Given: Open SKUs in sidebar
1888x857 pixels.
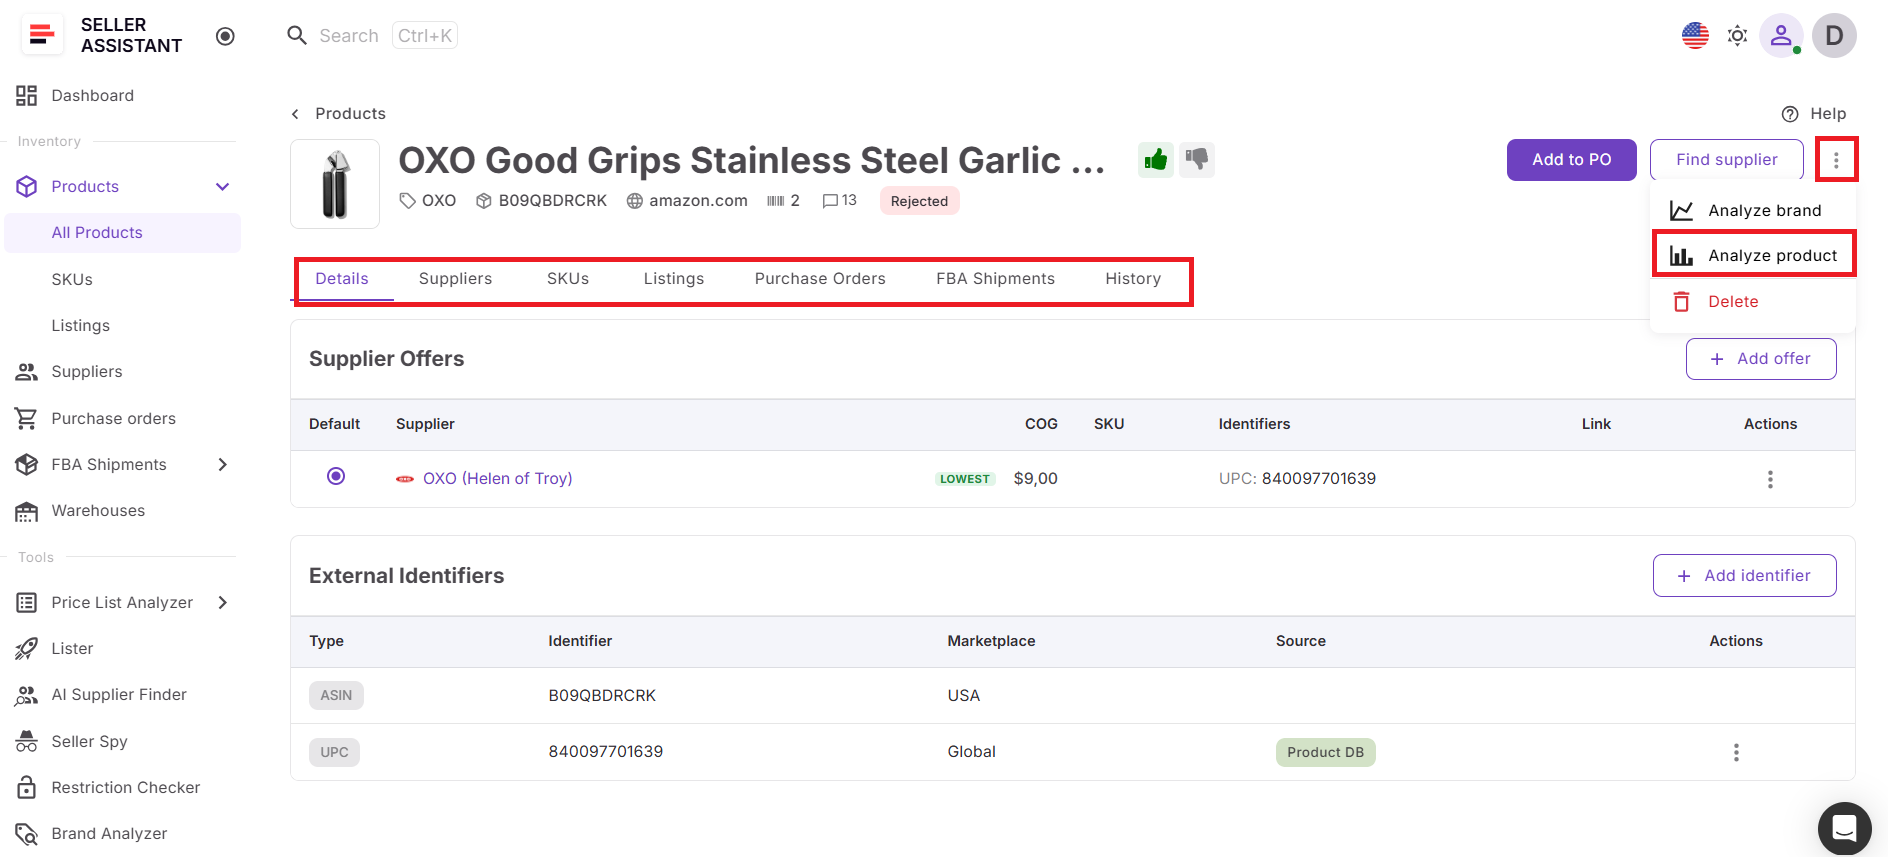Looking at the screenshot, I should pyautogui.click(x=72, y=279).
